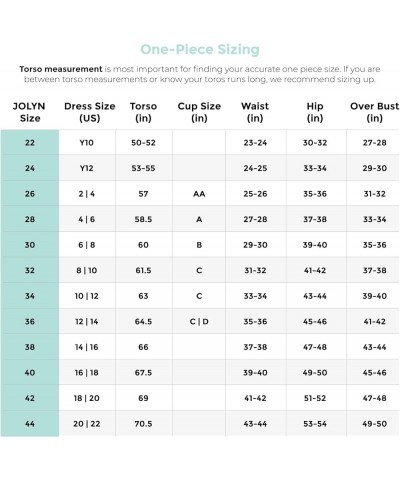Select JOLYN size 30 teal cell
Image resolution: width=400 pixels, height=480 pixels.
pos(30,245)
